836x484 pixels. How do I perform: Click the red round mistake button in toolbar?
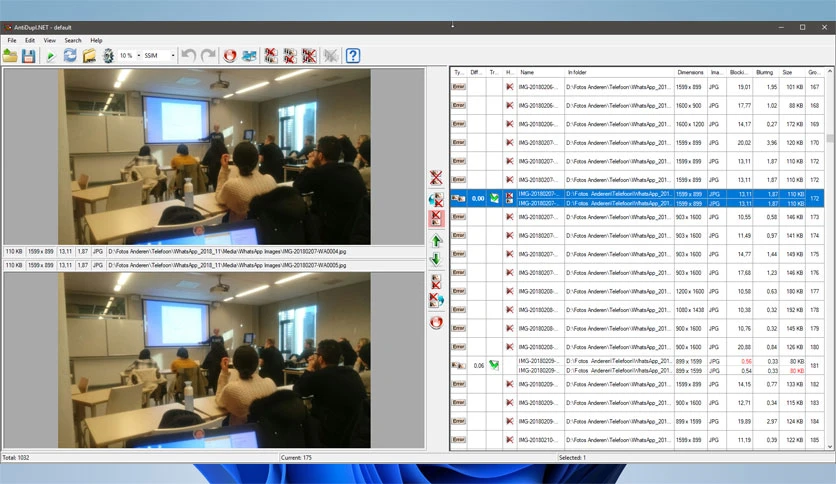point(230,55)
